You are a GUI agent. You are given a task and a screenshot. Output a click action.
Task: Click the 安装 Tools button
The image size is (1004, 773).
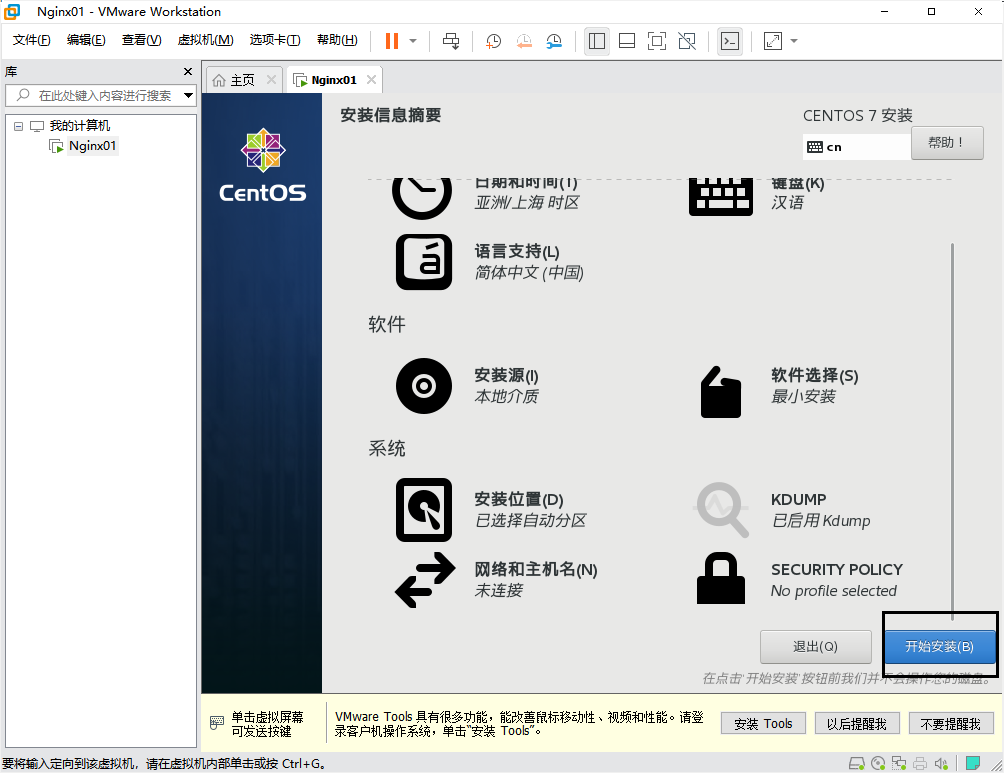(763, 724)
